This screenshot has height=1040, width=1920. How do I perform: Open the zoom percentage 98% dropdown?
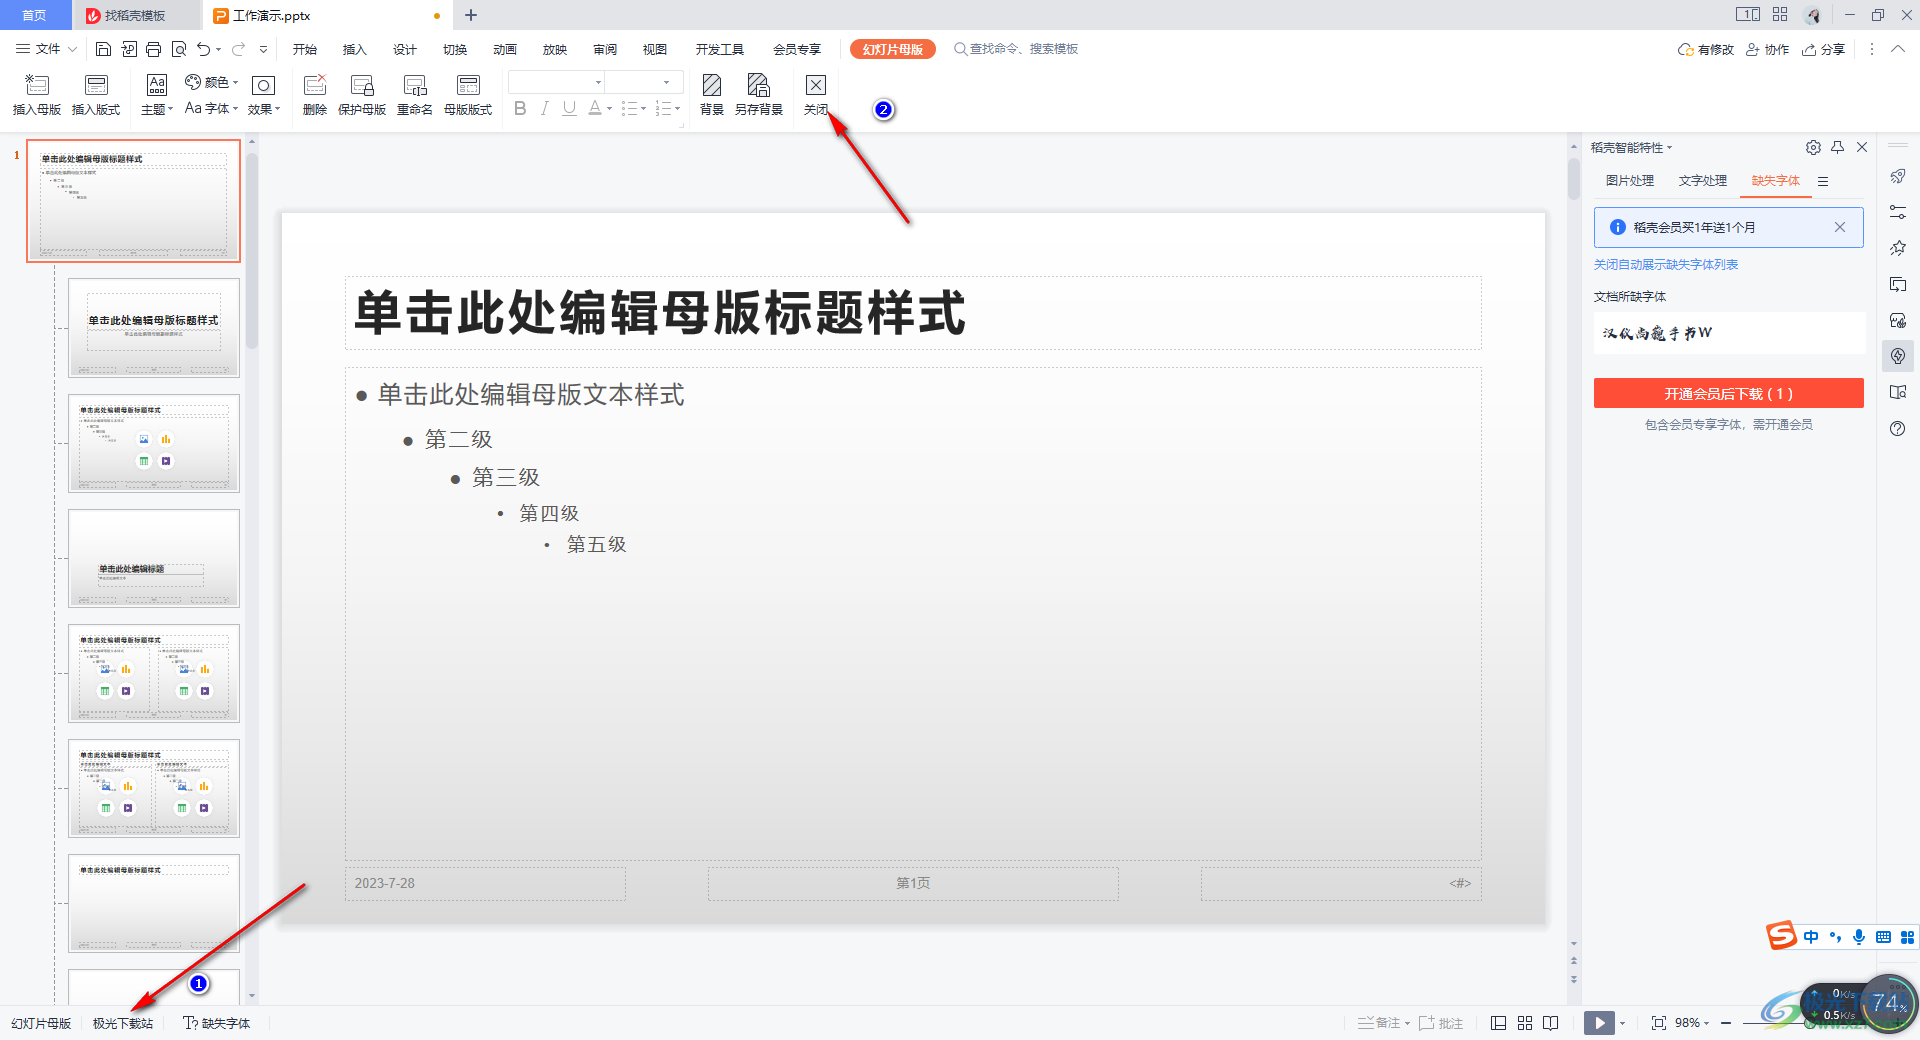pos(1692,1023)
